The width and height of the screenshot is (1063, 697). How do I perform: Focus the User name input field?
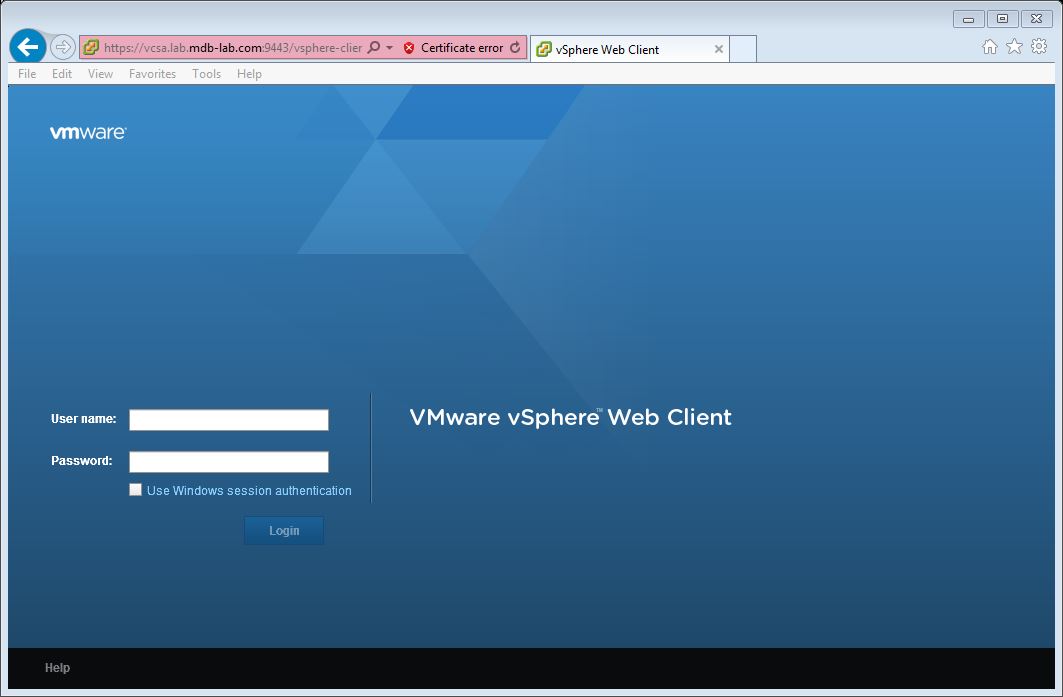229,420
